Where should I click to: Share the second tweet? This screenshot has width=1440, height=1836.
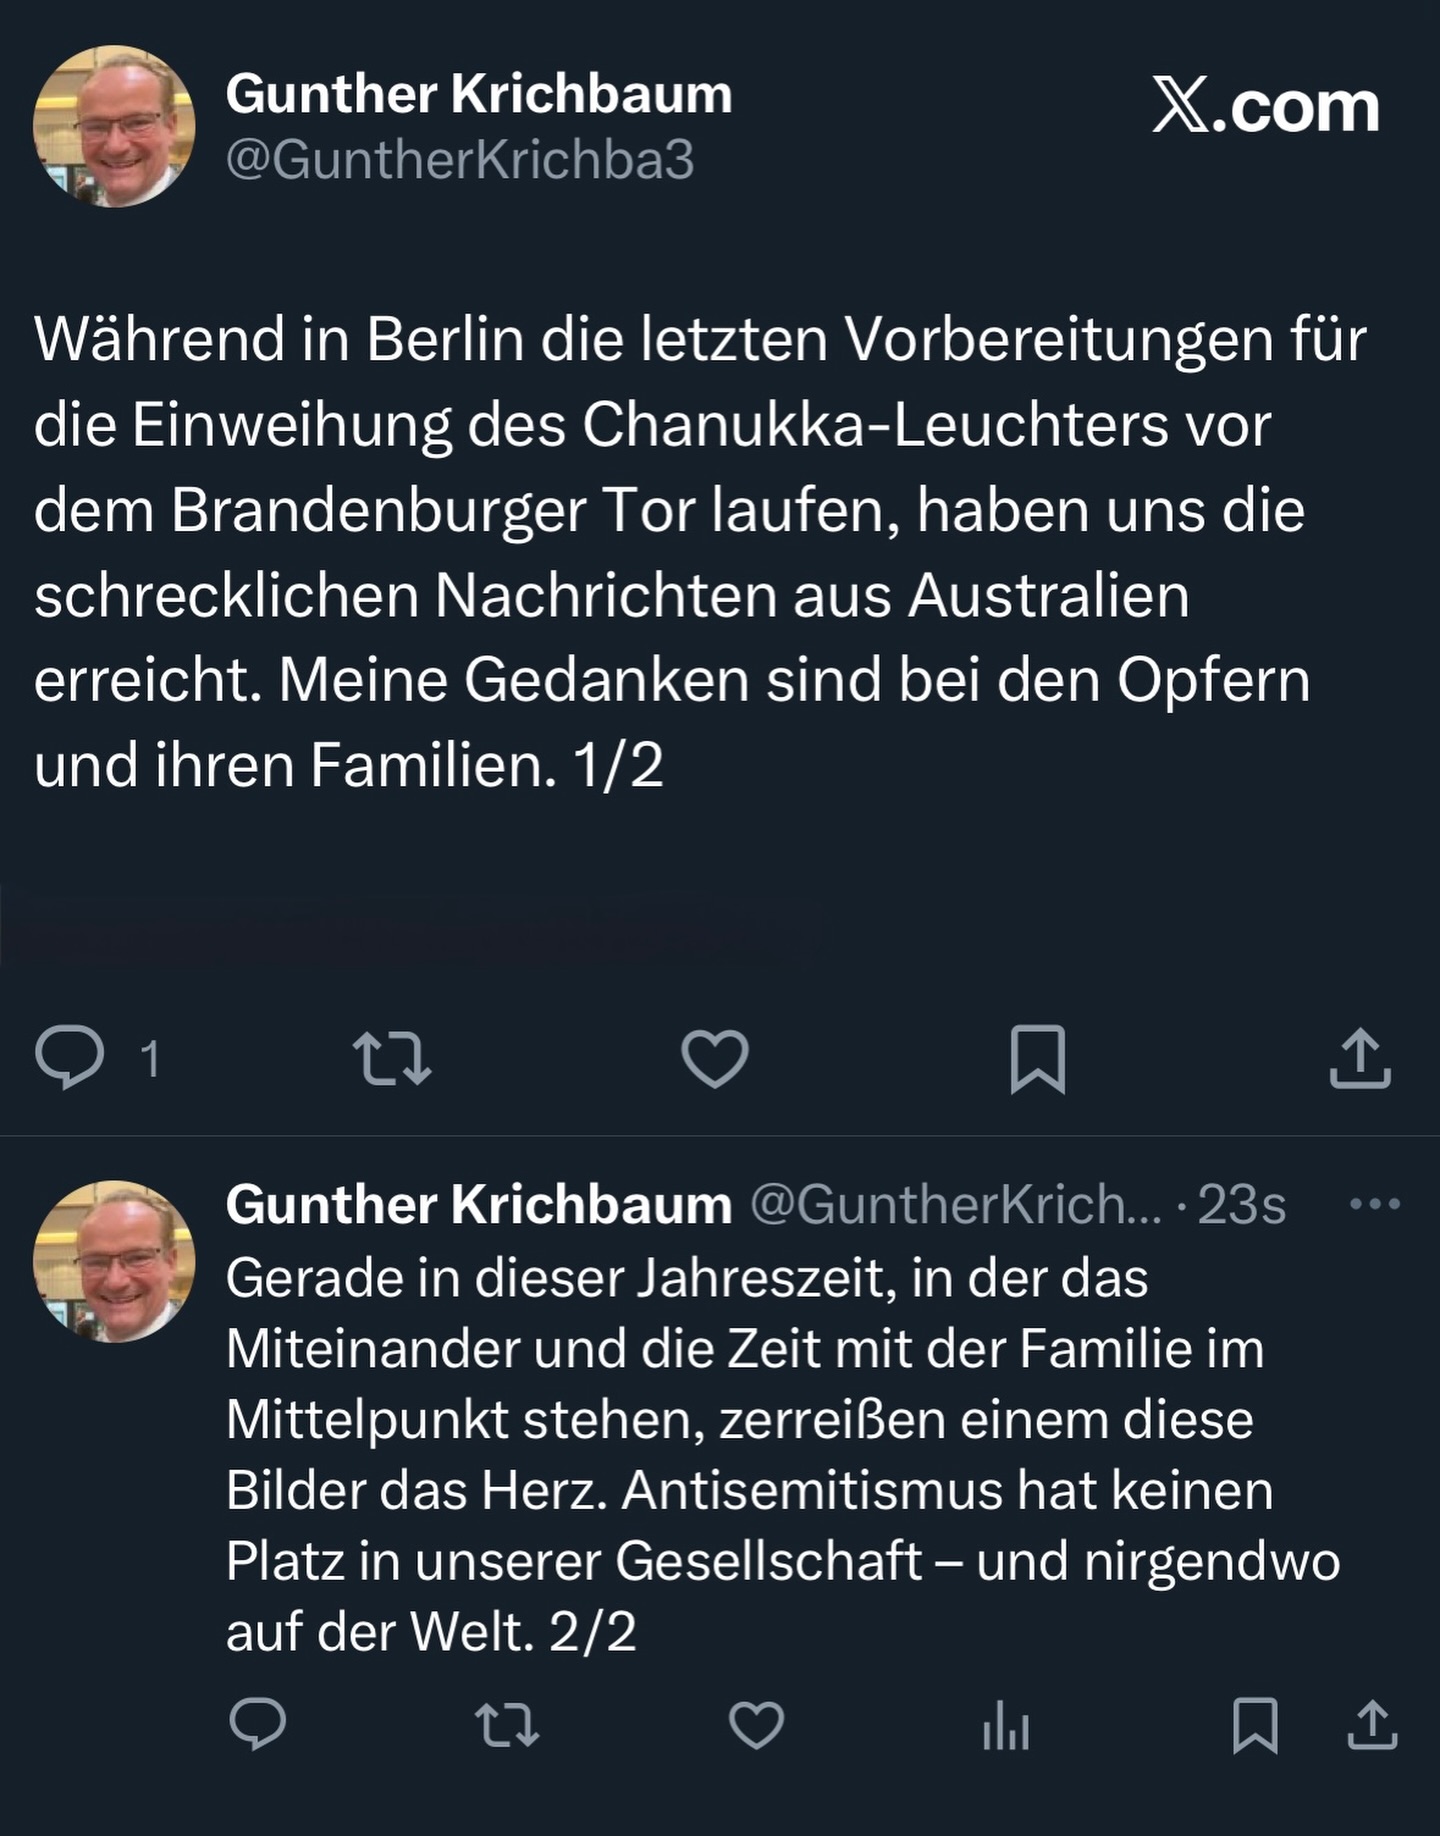pos(1372,1725)
